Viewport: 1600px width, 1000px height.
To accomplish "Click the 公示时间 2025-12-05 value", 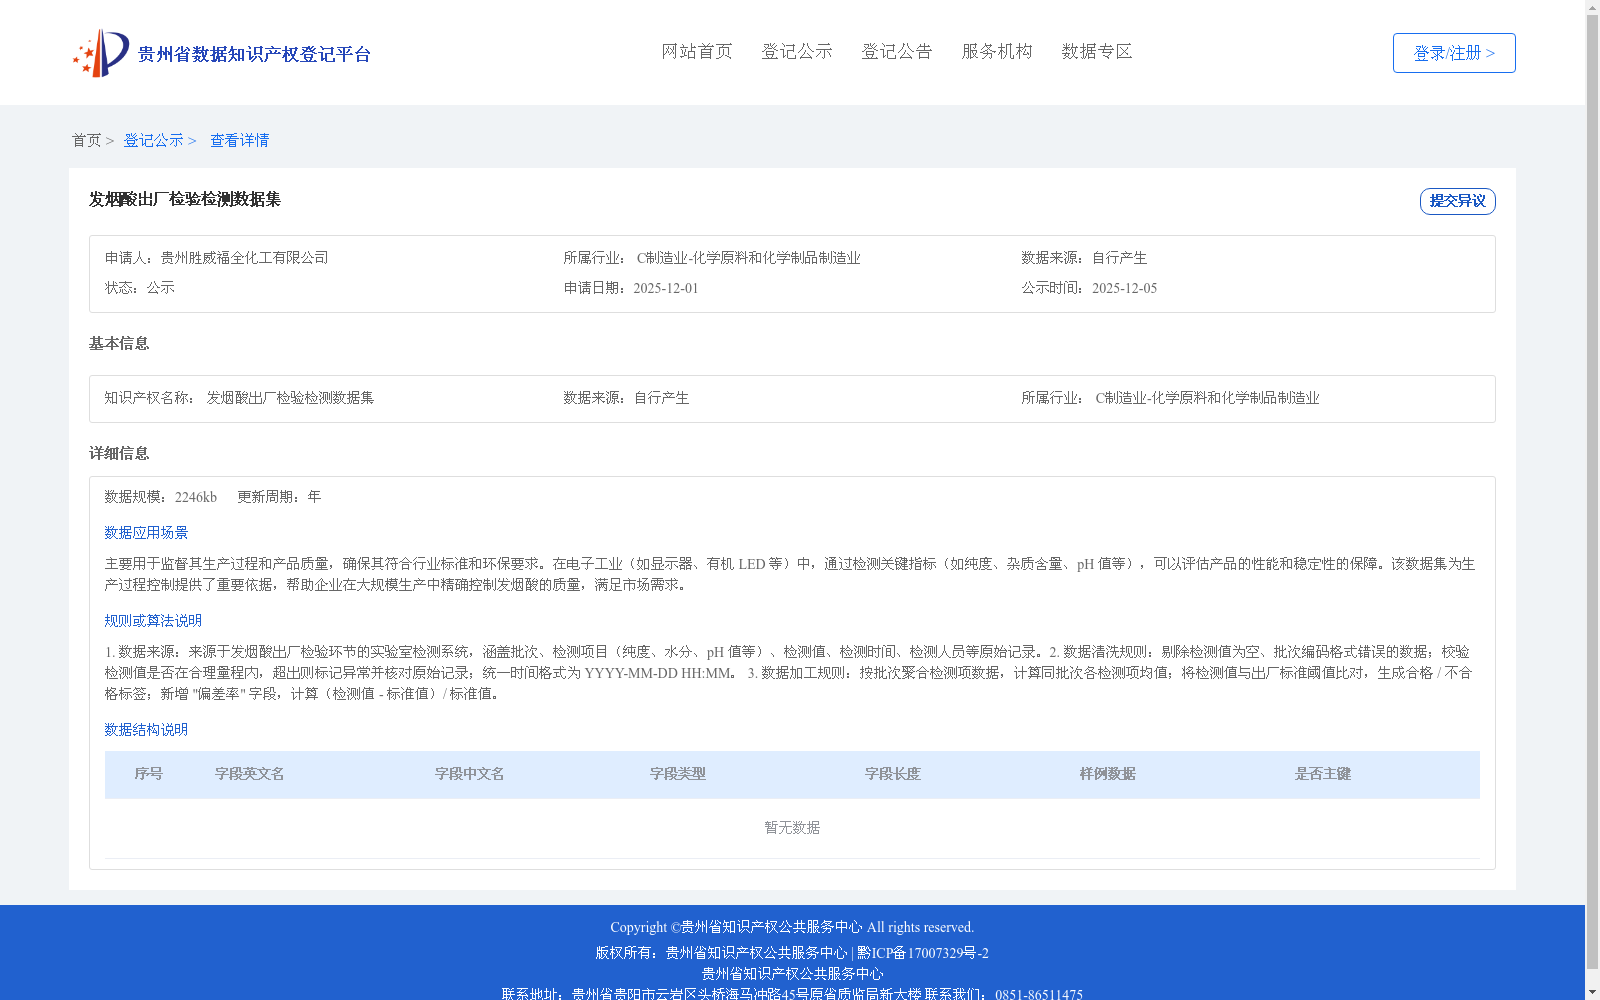I will click(x=1124, y=288).
